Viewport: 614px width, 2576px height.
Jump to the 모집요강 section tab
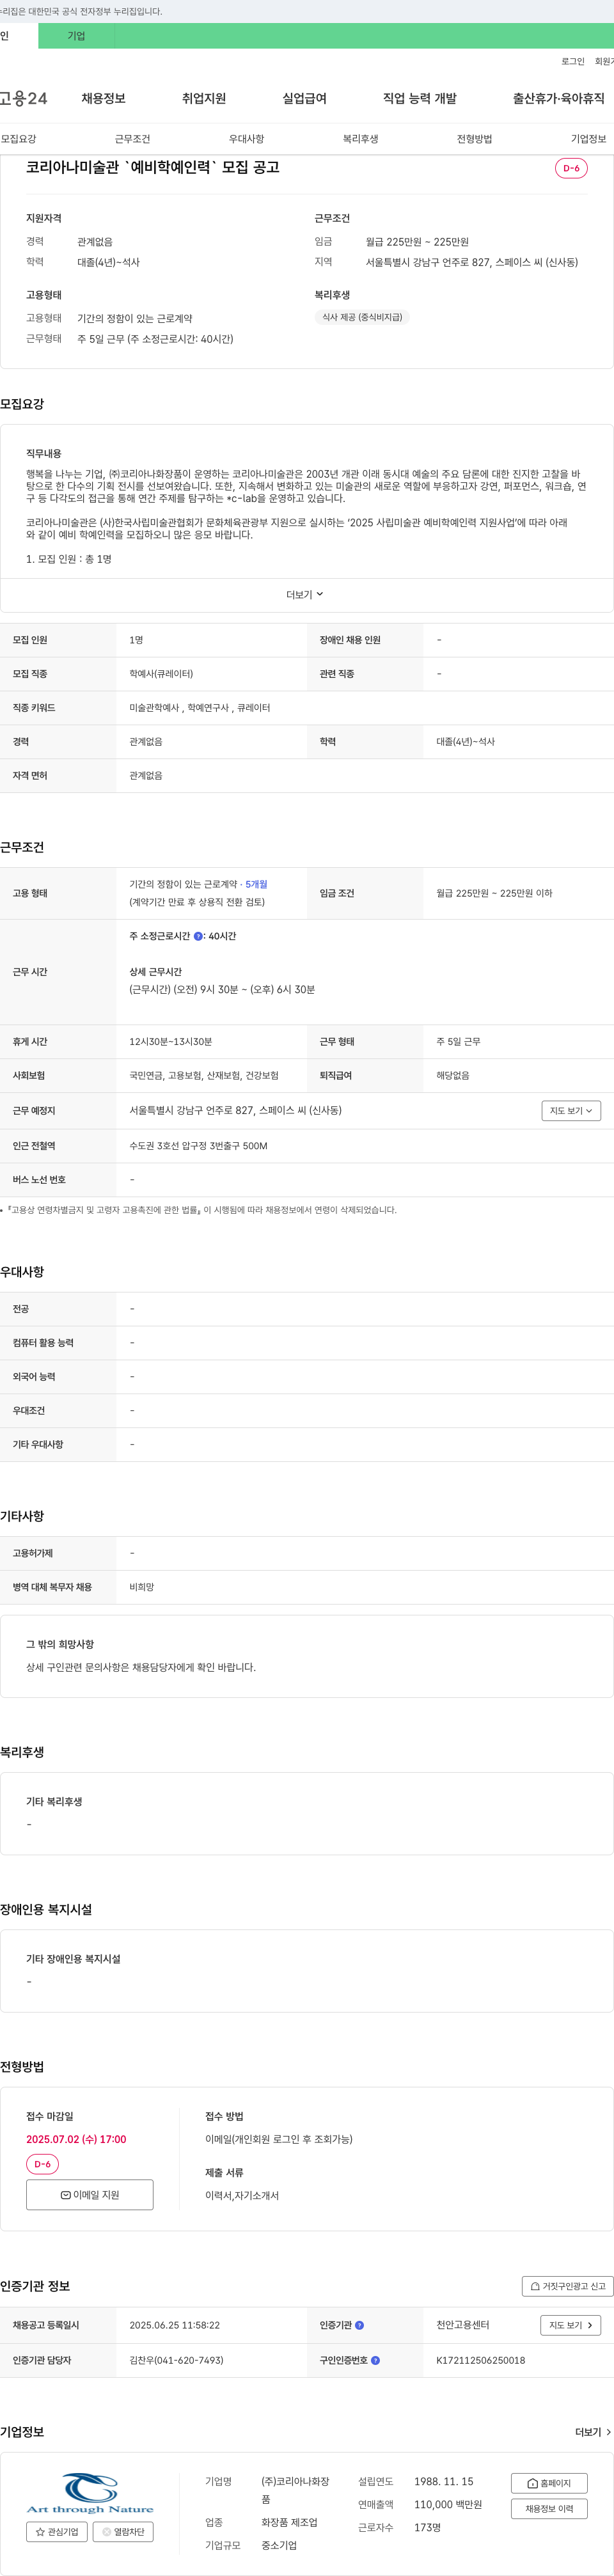point(18,139)
